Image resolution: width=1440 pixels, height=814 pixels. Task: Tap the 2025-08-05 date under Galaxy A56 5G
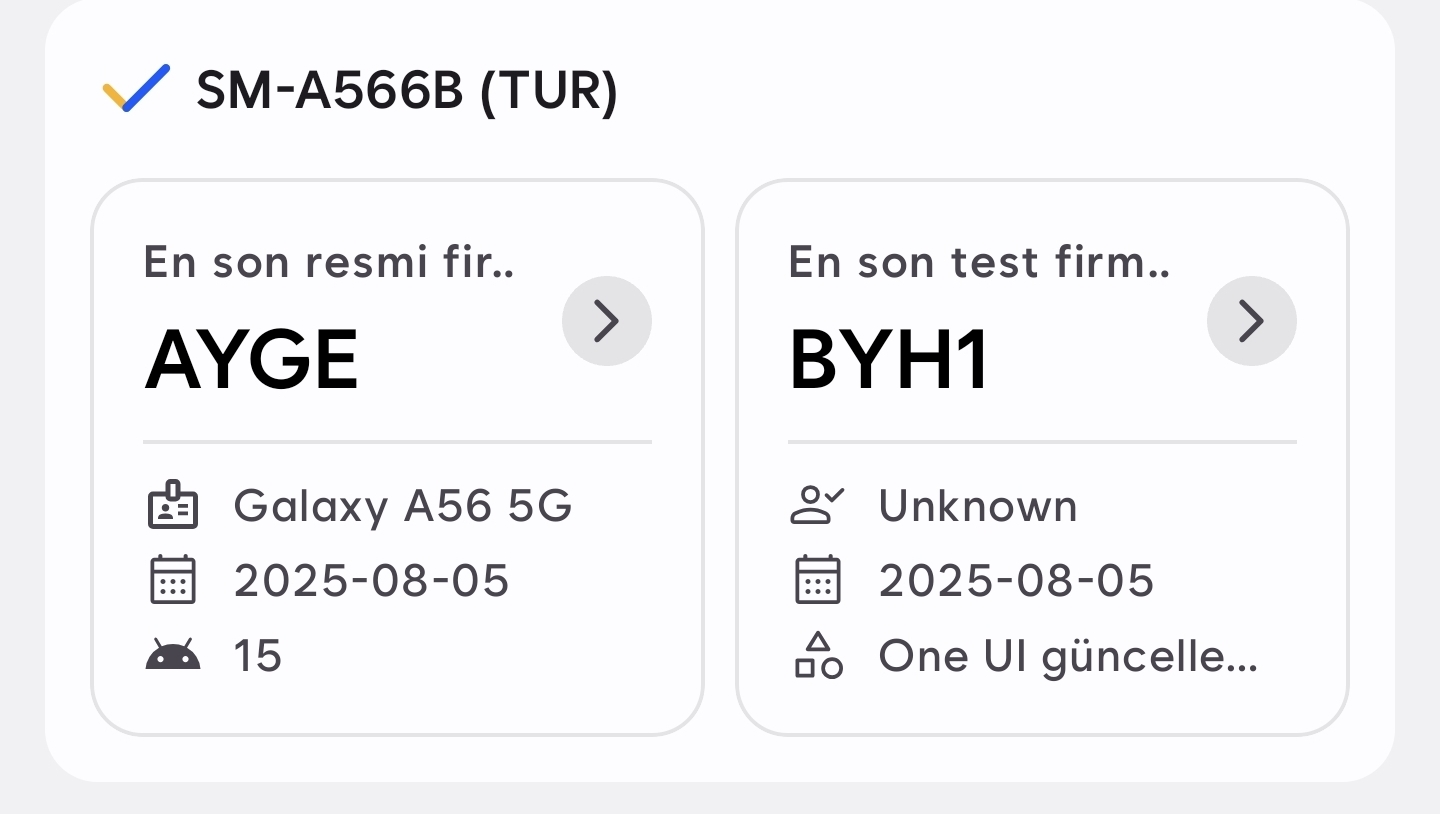(372, 581)
